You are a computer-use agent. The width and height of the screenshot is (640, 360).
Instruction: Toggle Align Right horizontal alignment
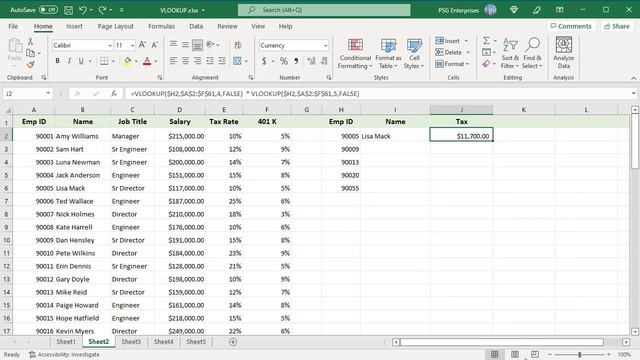pyautogui.click(x=198, y=61)
